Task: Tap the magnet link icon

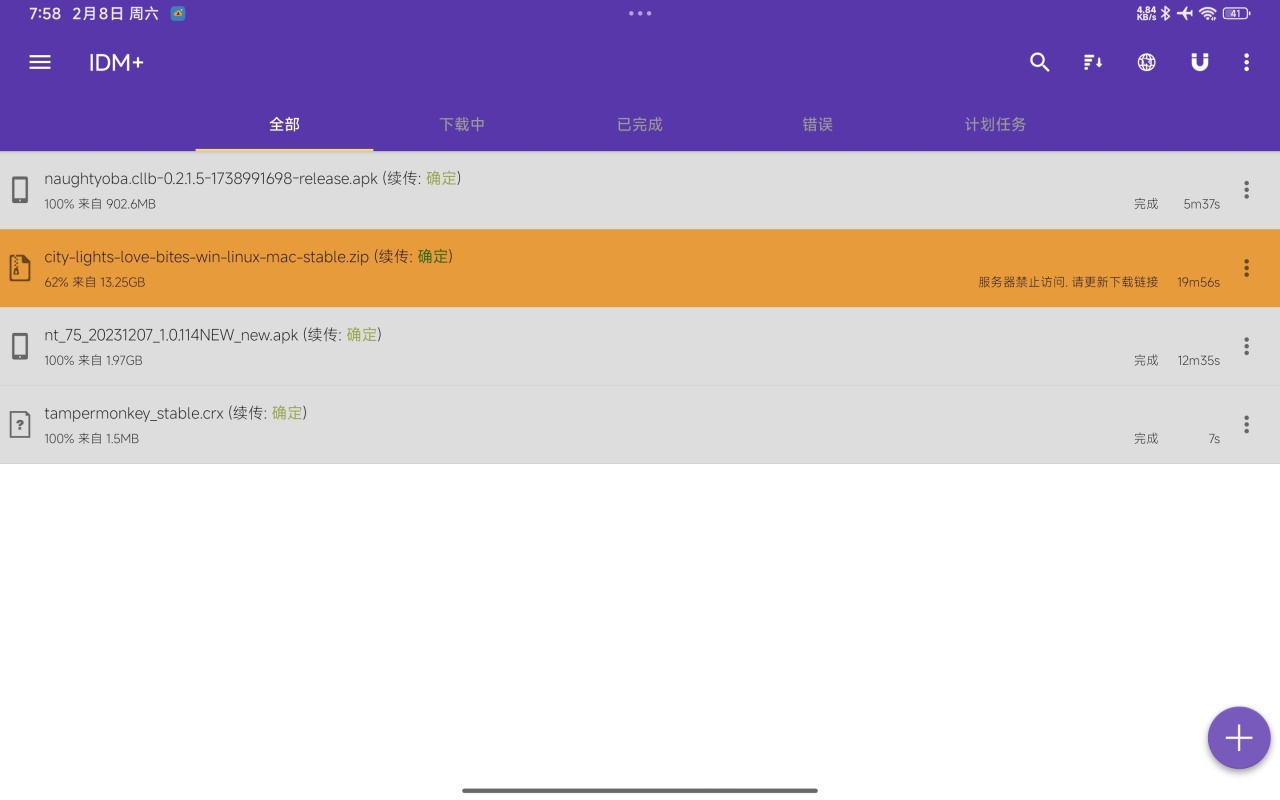Action: [x=1200, y=62]
